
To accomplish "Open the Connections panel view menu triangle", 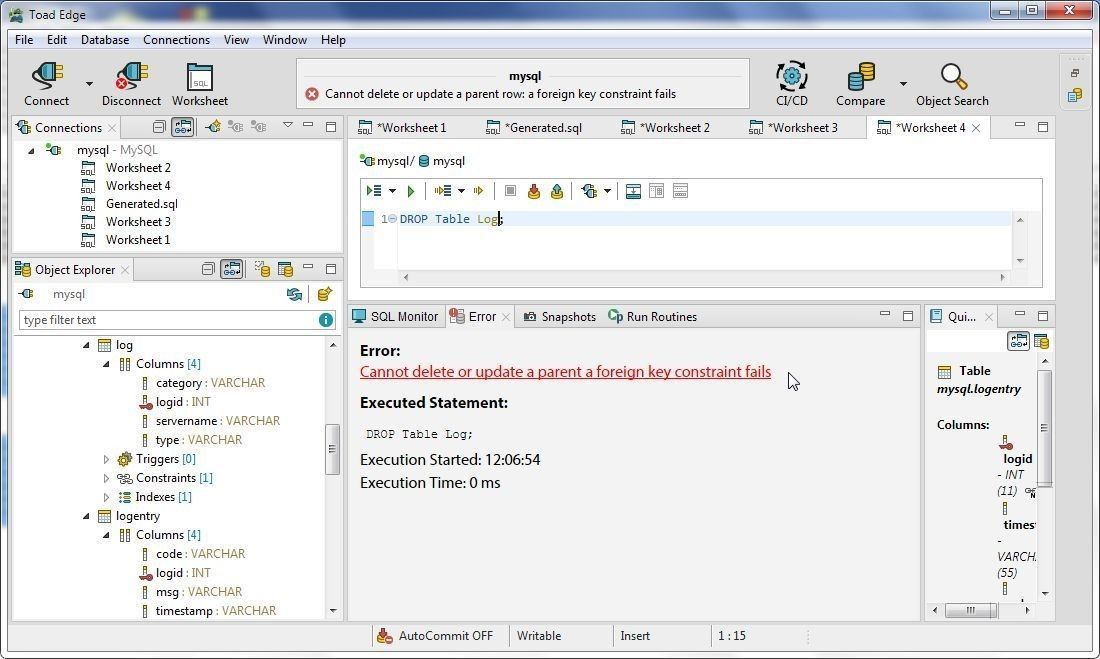I will (288, 125).
